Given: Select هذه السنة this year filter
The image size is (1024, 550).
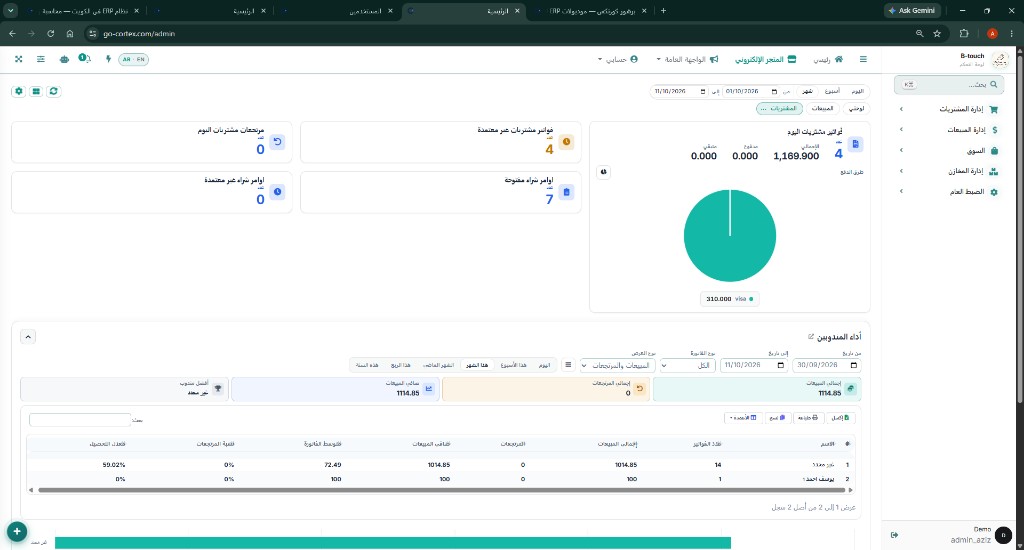Looking at the screenshot, I should pyautogui.click(x=367, y=365).
